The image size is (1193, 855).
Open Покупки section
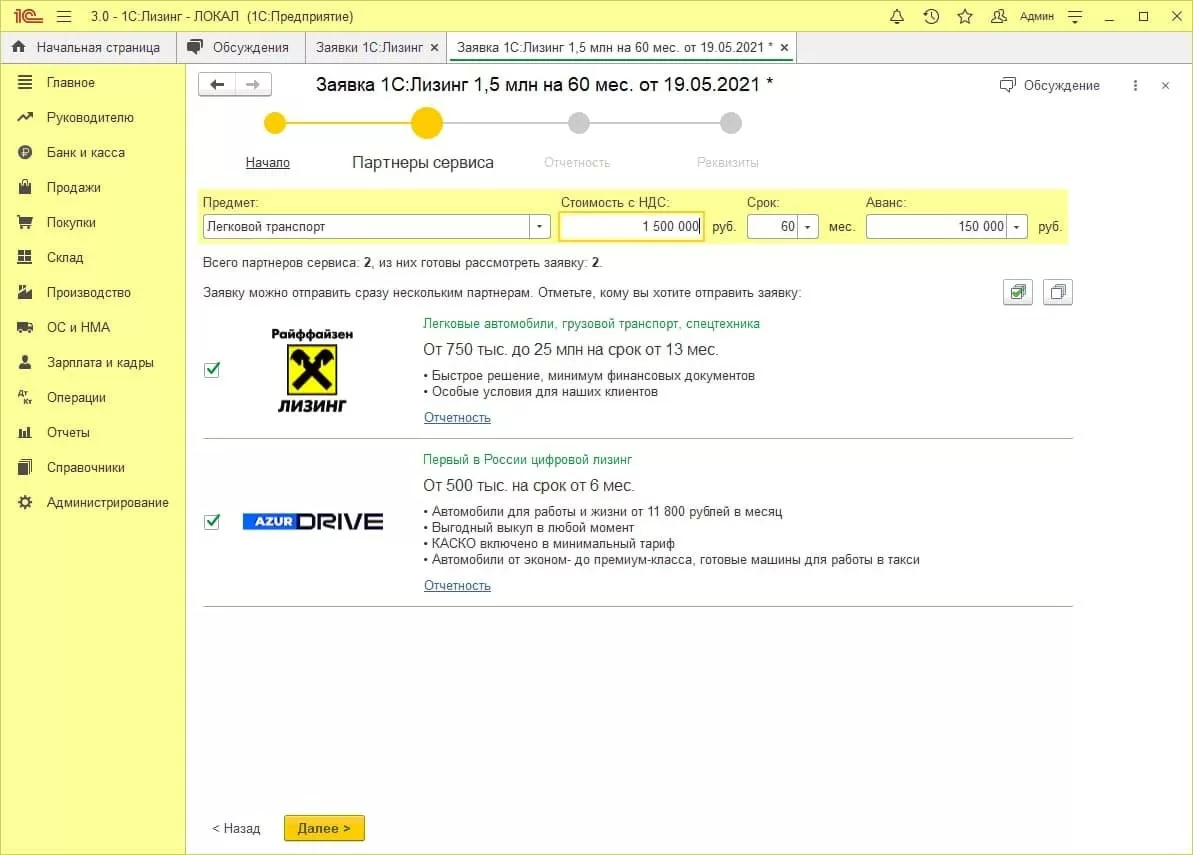click(71, 222)
